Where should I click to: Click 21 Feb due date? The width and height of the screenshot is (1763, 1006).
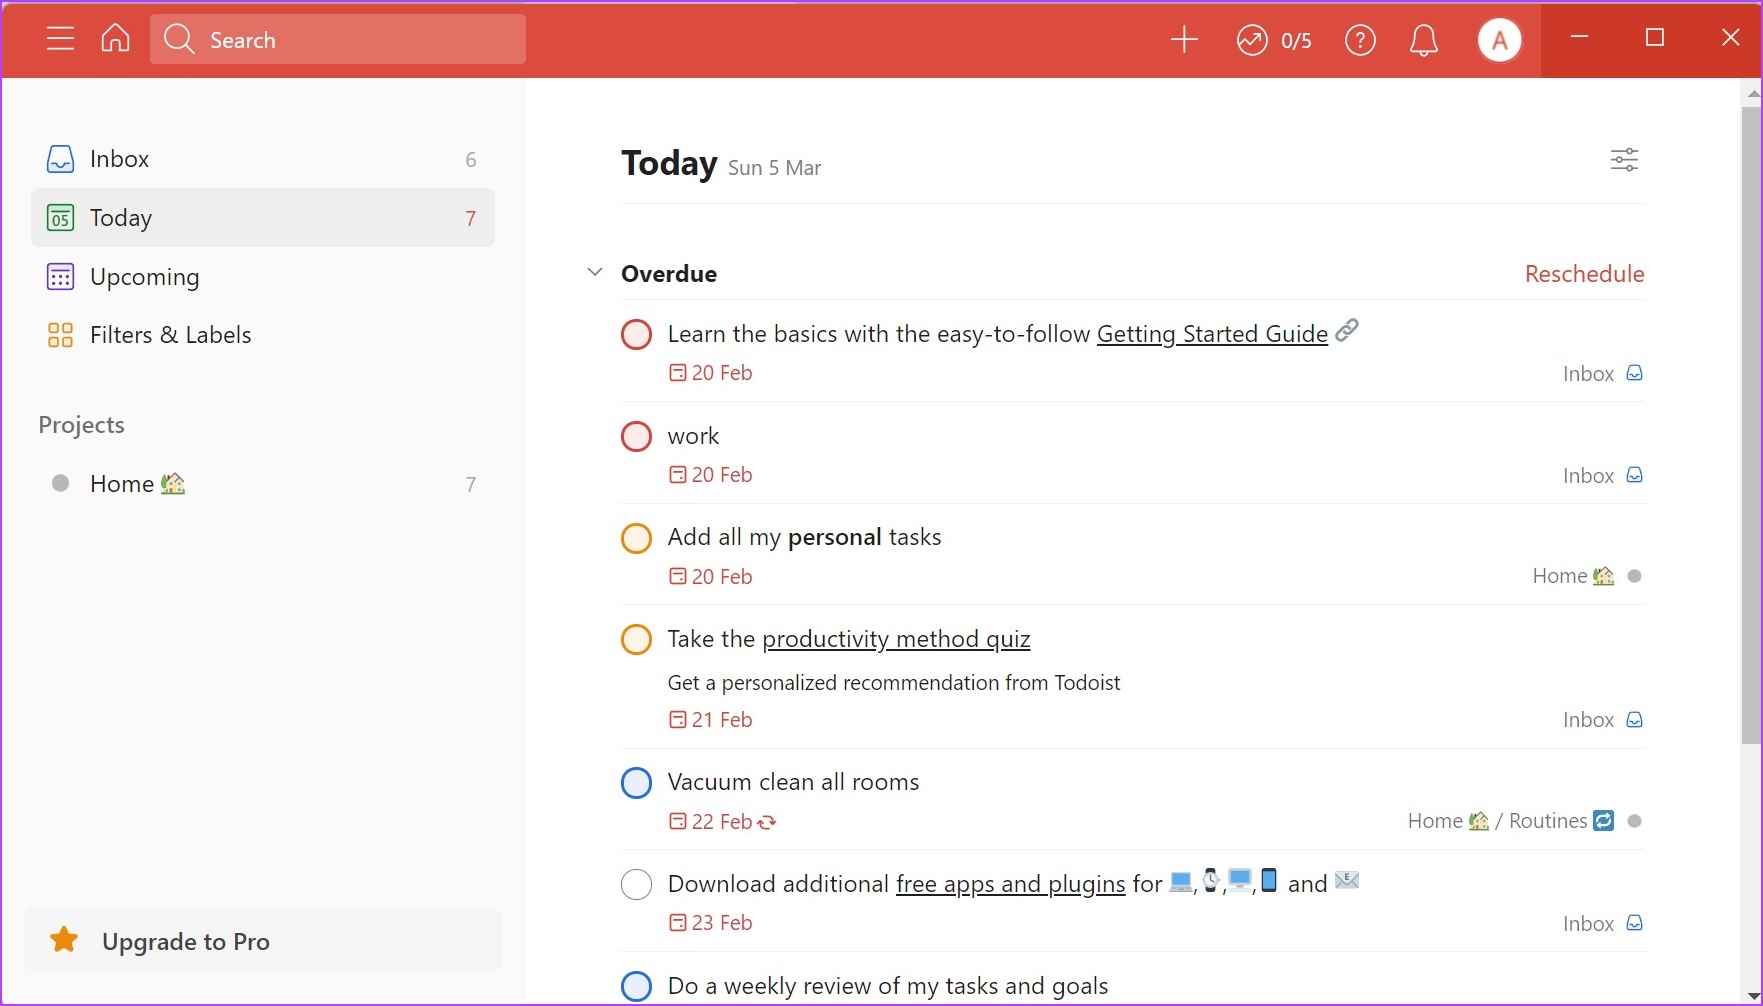click(710, 720)
